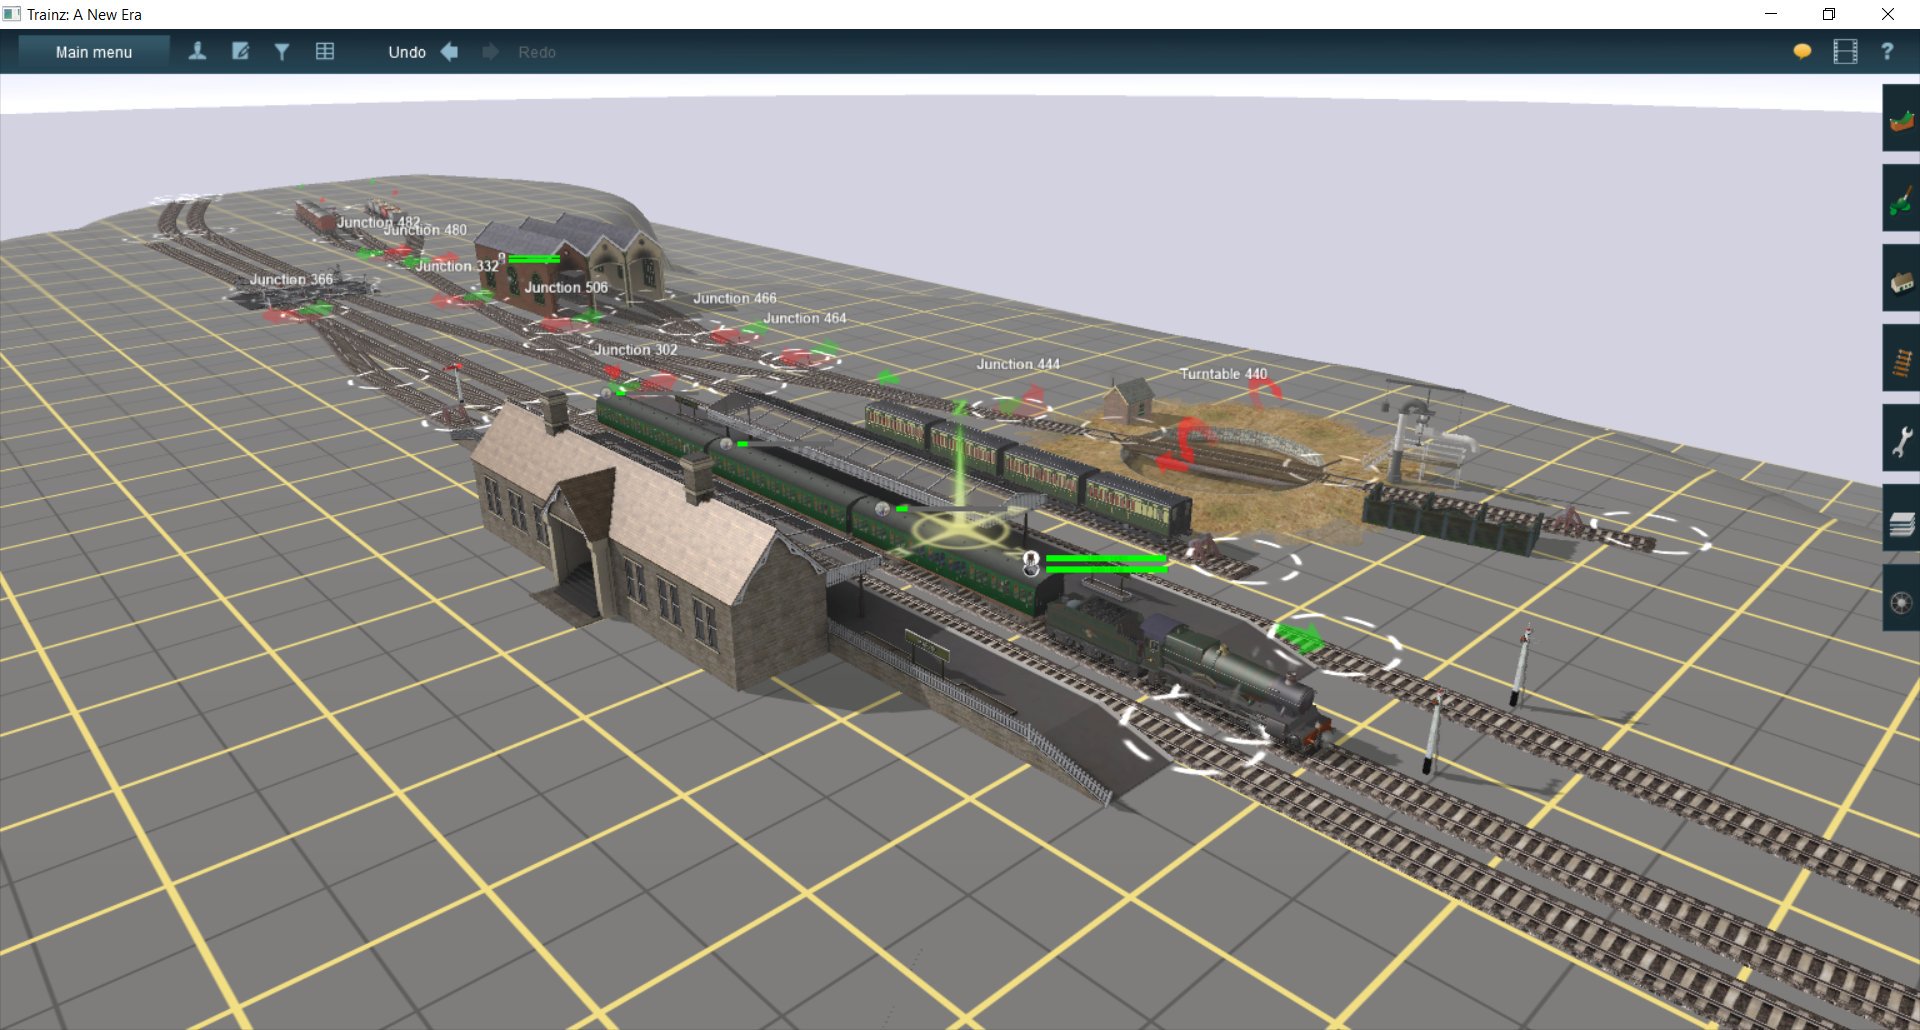
Task: Open help with the question mark icon
Action: (x=1887, y=51)
